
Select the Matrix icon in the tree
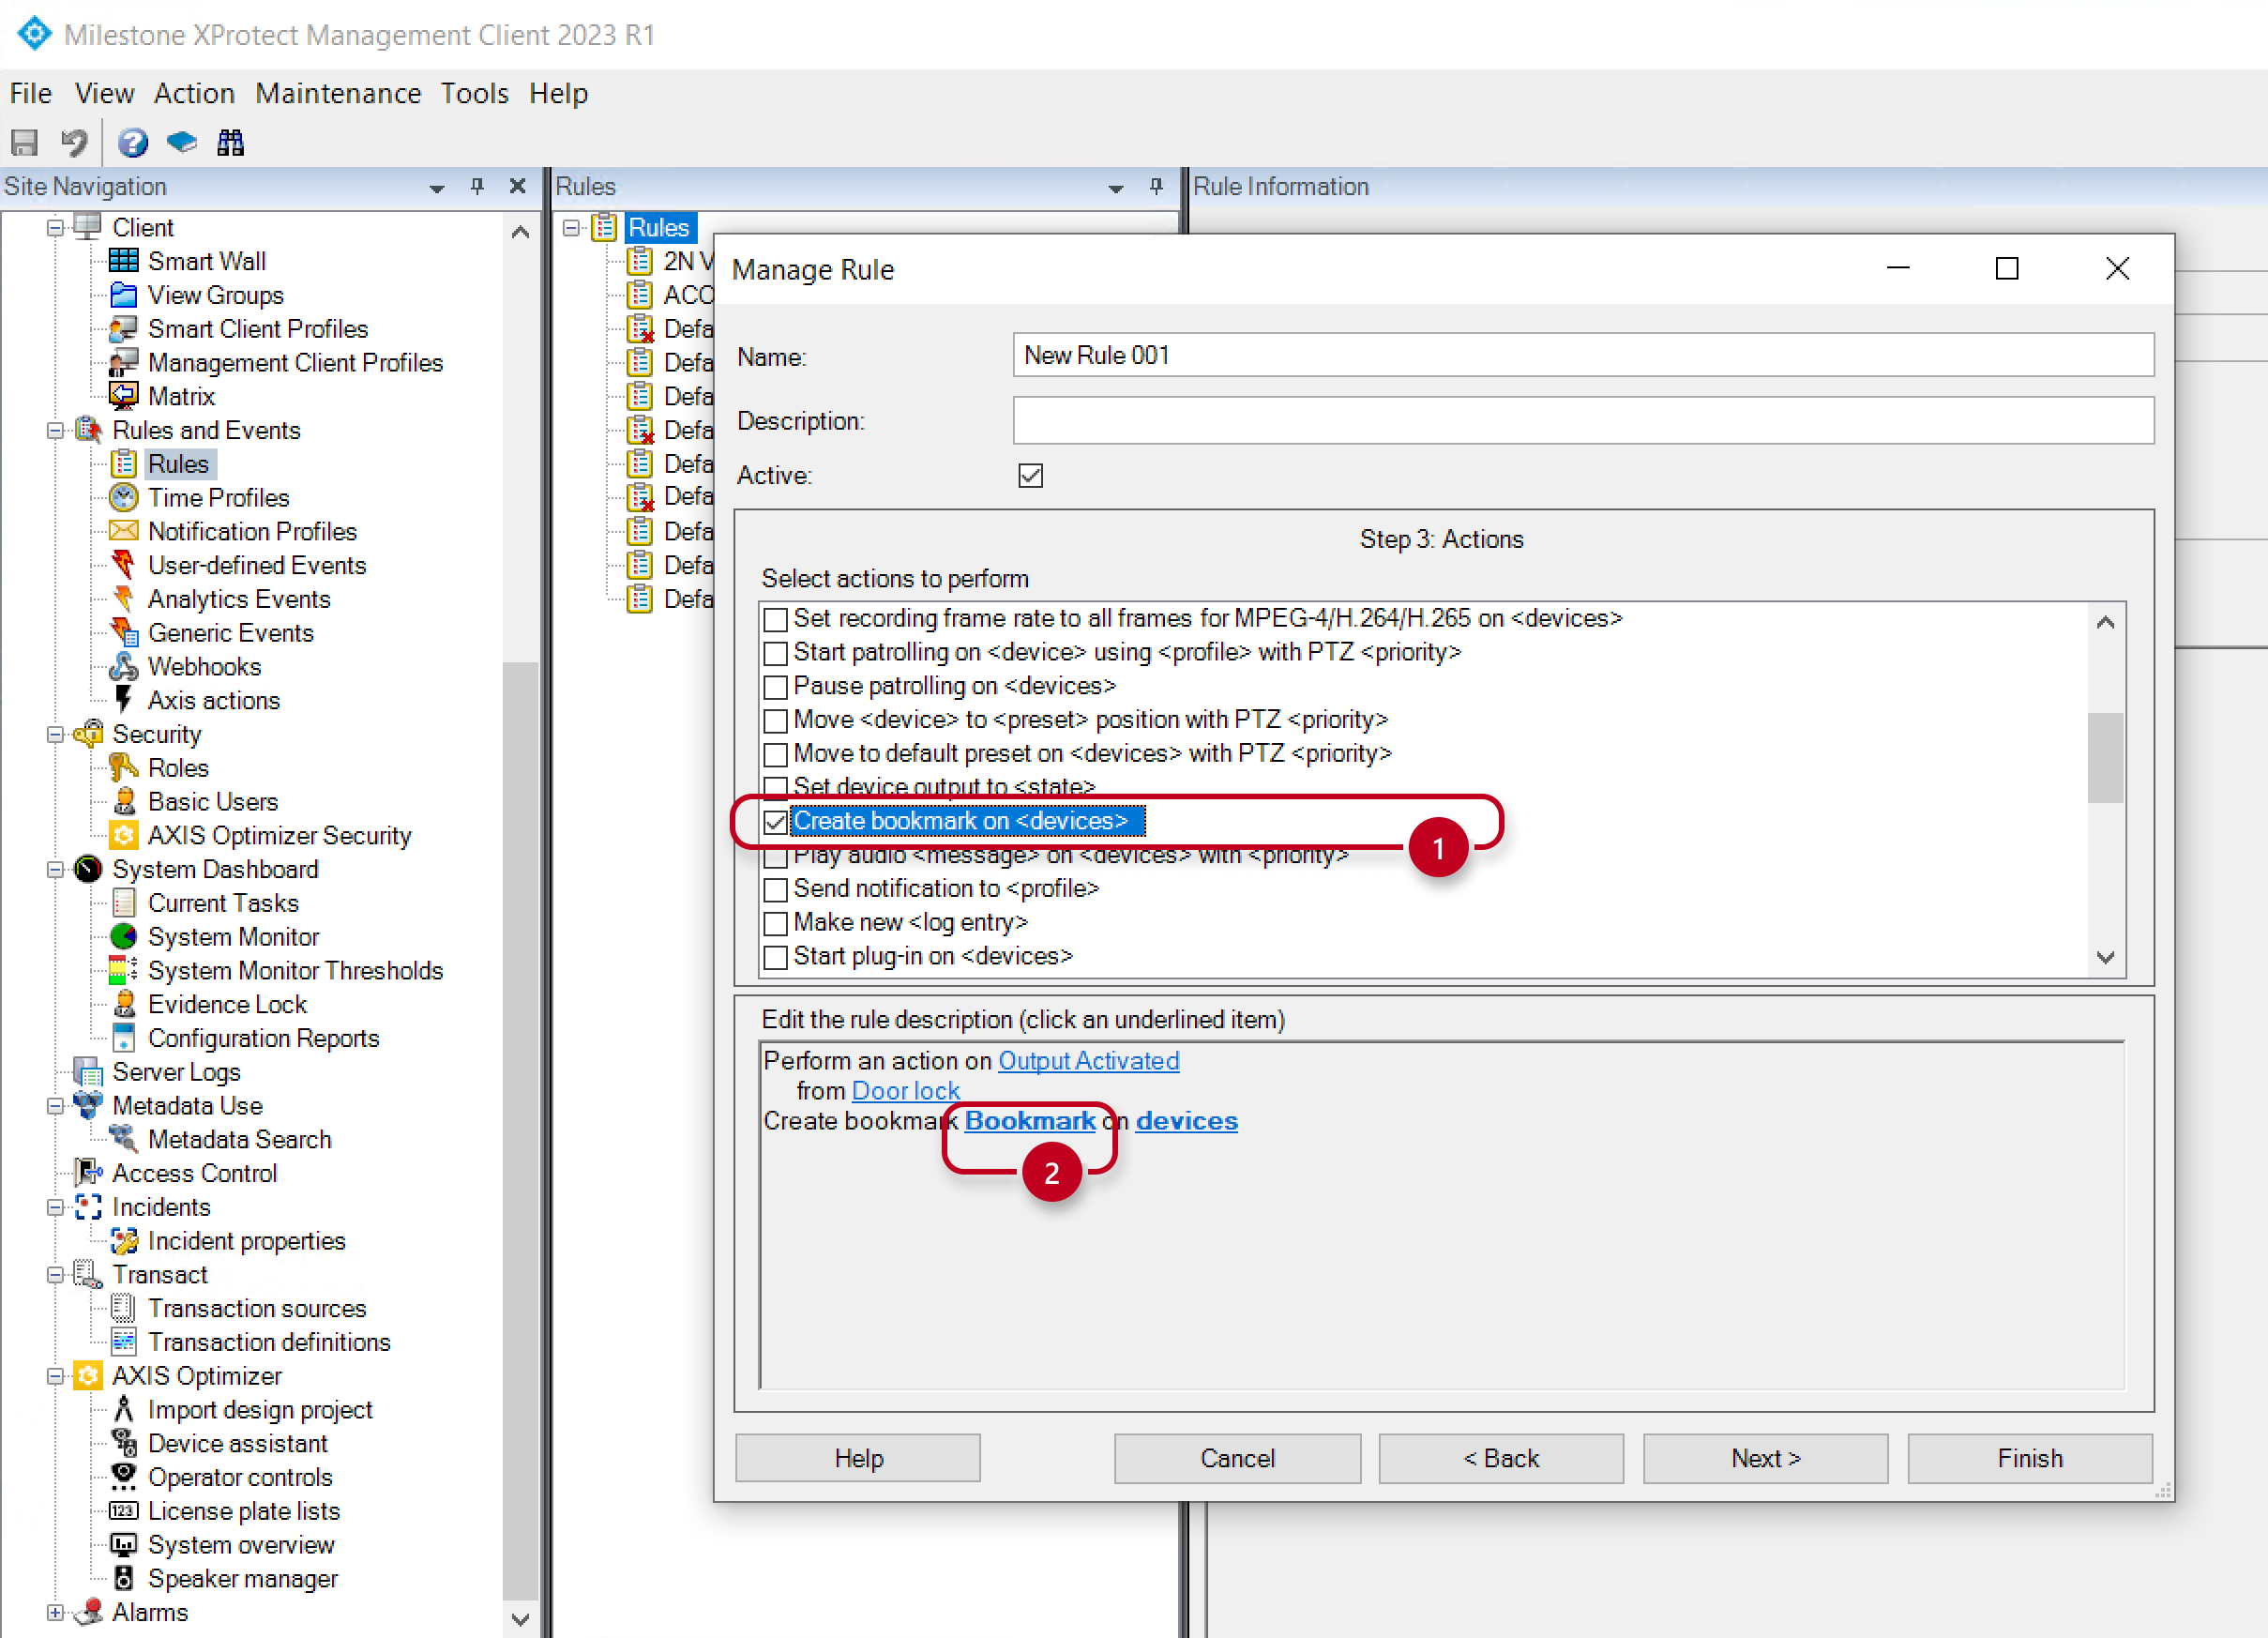(123, 396)
